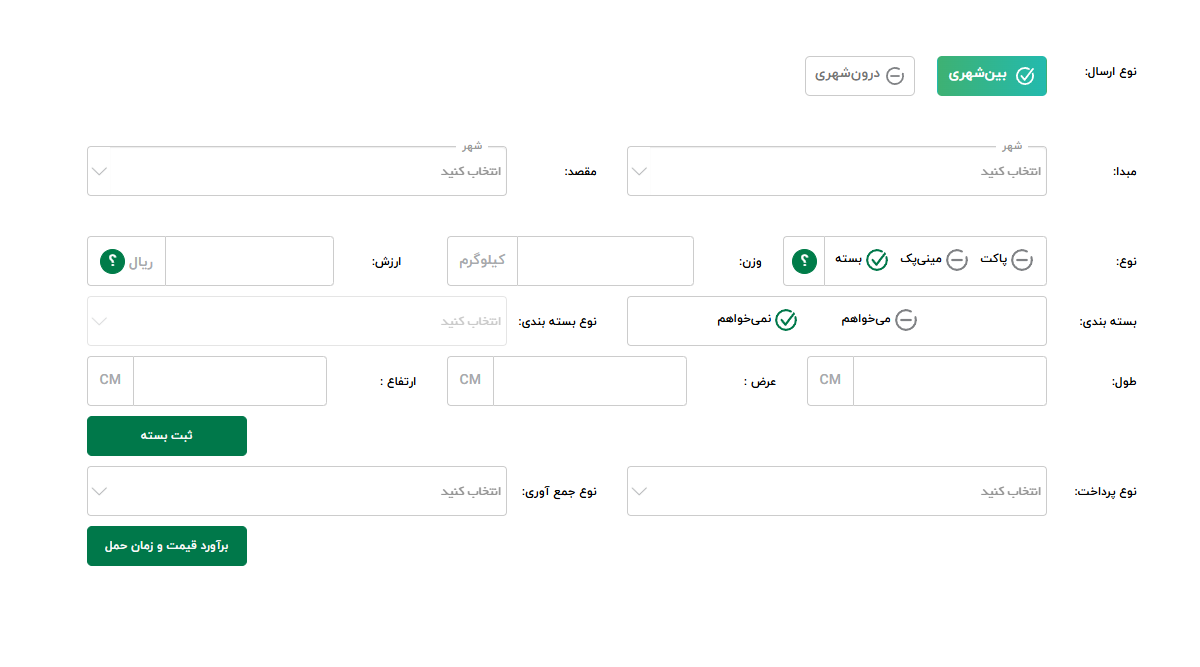Select the بین‌شهری shipping option
The height and width of the screenshot is (667, 1200).
coord(991,76)
